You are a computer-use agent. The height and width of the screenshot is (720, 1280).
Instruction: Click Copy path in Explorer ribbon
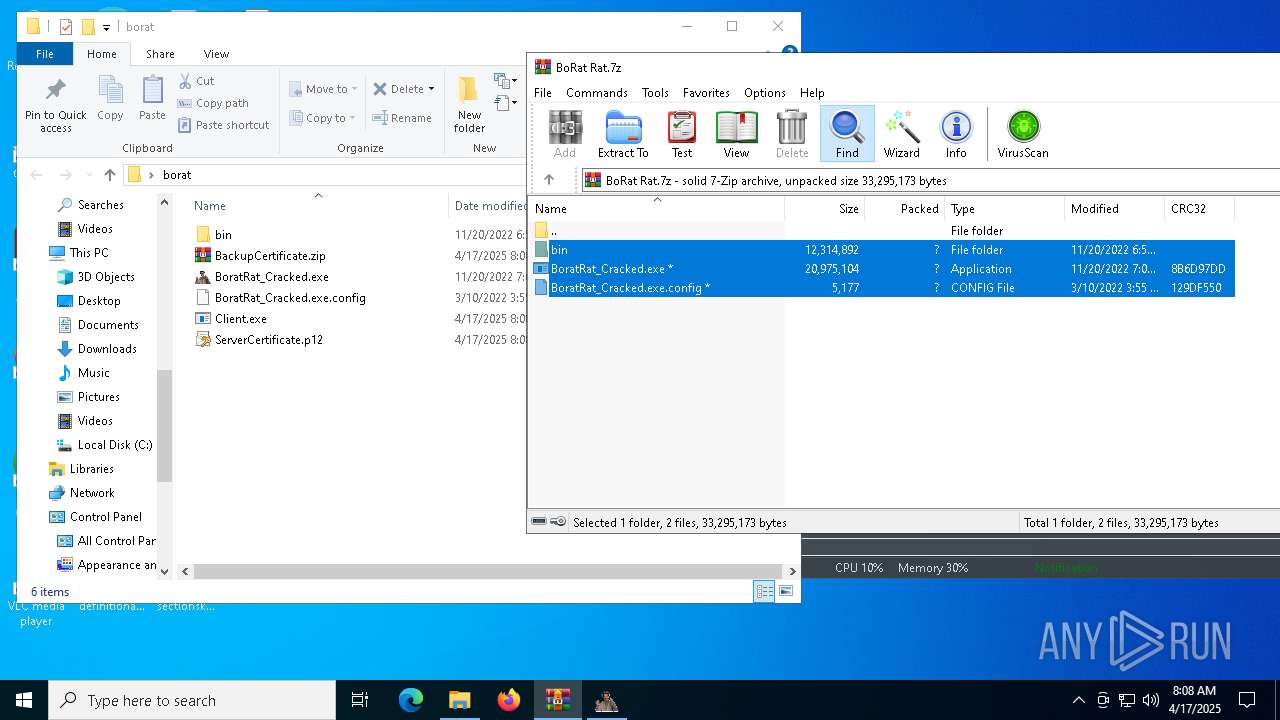[213, 103]
